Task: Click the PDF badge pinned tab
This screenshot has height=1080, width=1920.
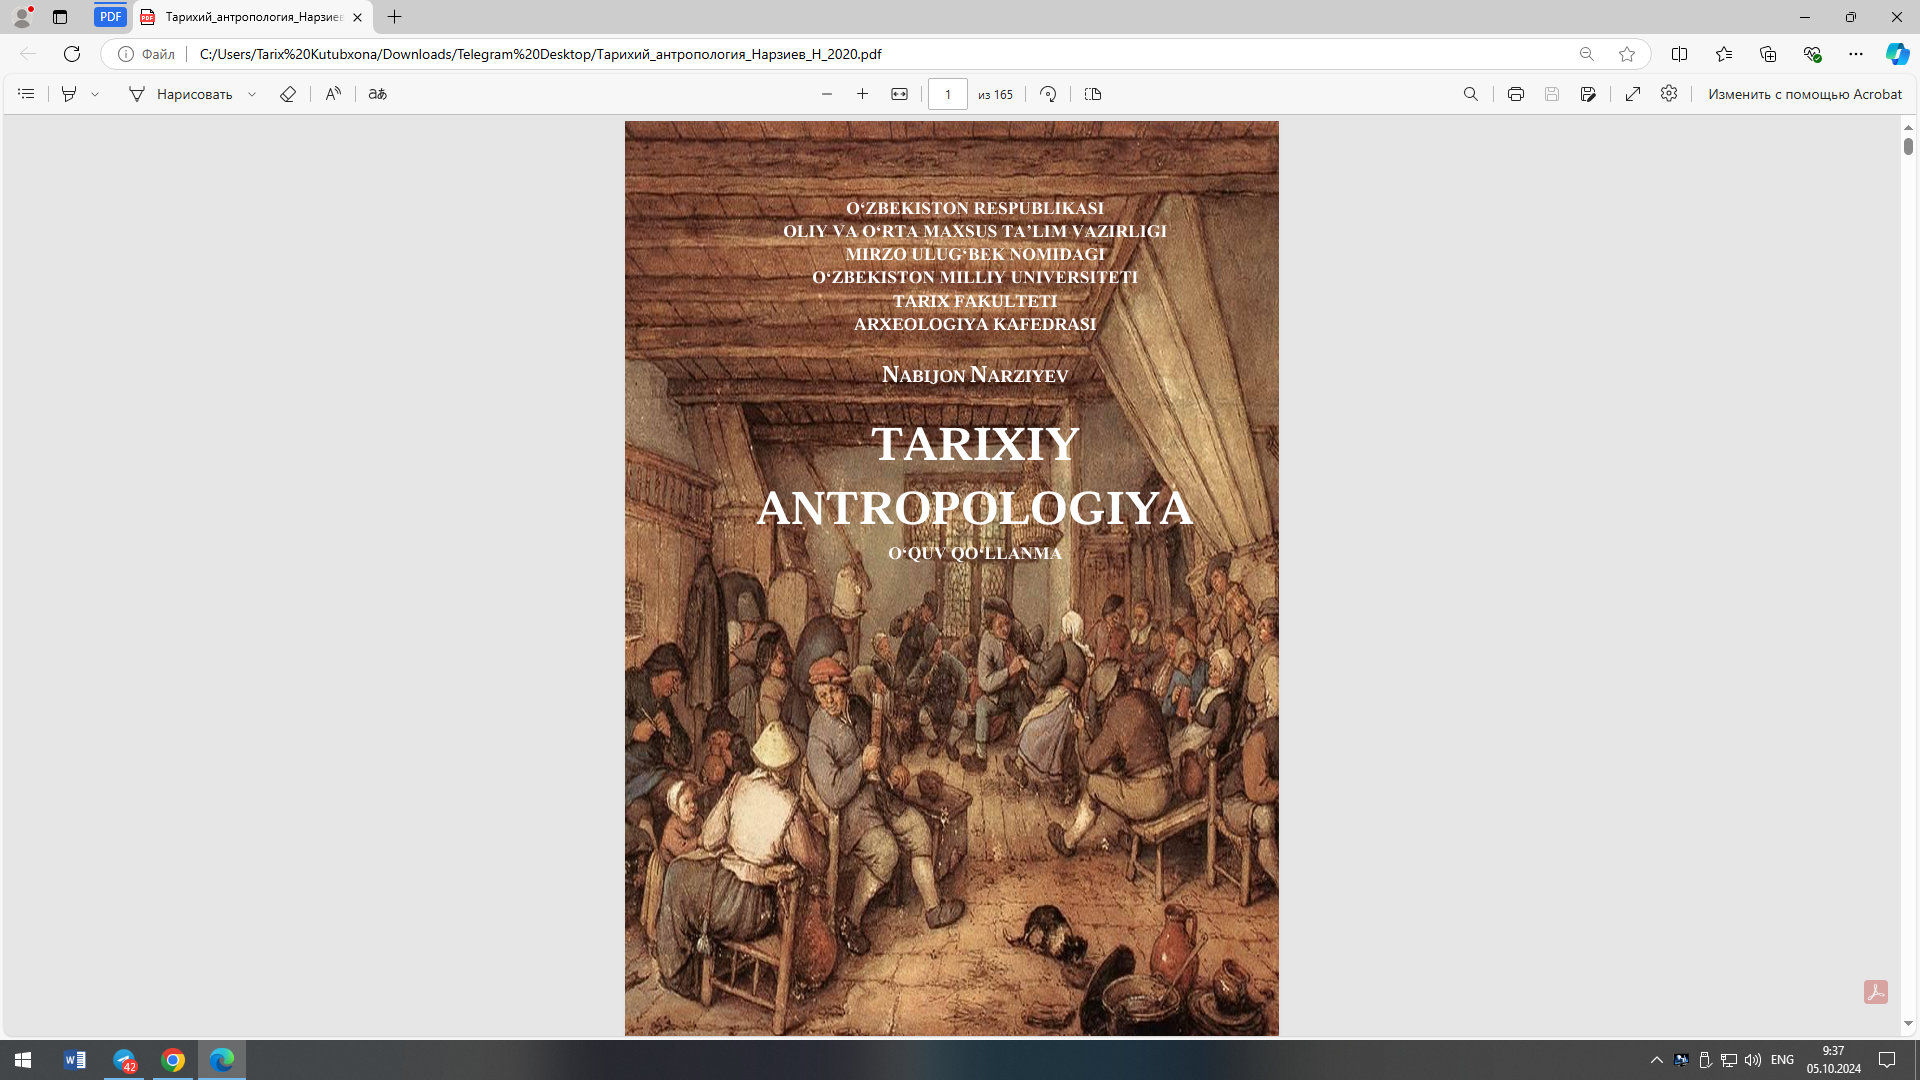Action: 111,17
